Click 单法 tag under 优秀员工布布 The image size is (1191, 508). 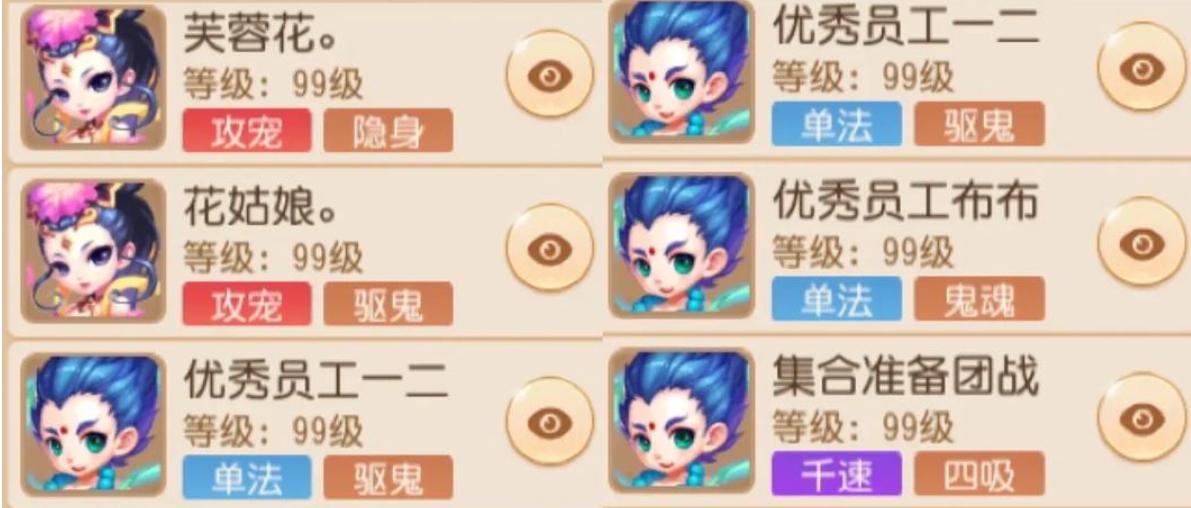click(x=837, y=298)
